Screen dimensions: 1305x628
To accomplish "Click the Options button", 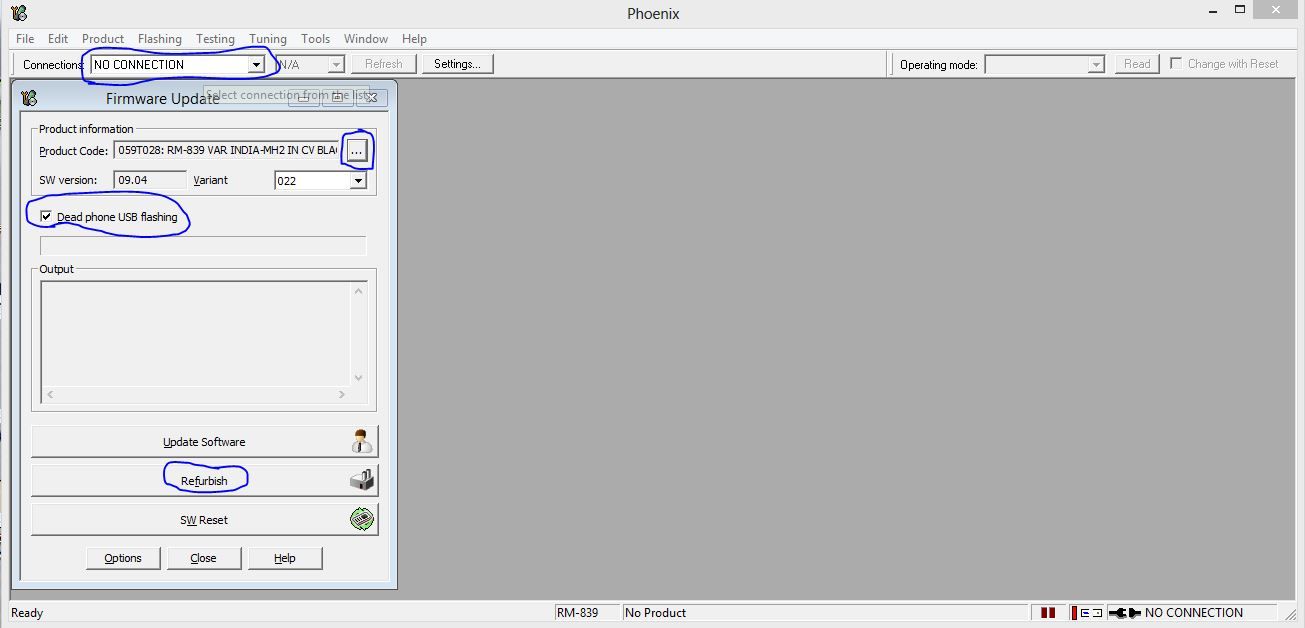I will 123,558.
